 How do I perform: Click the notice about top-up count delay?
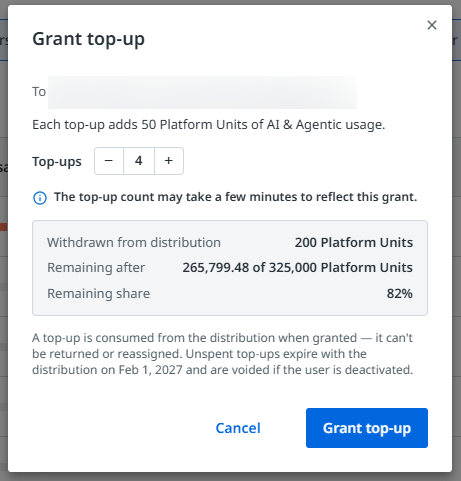236,197
